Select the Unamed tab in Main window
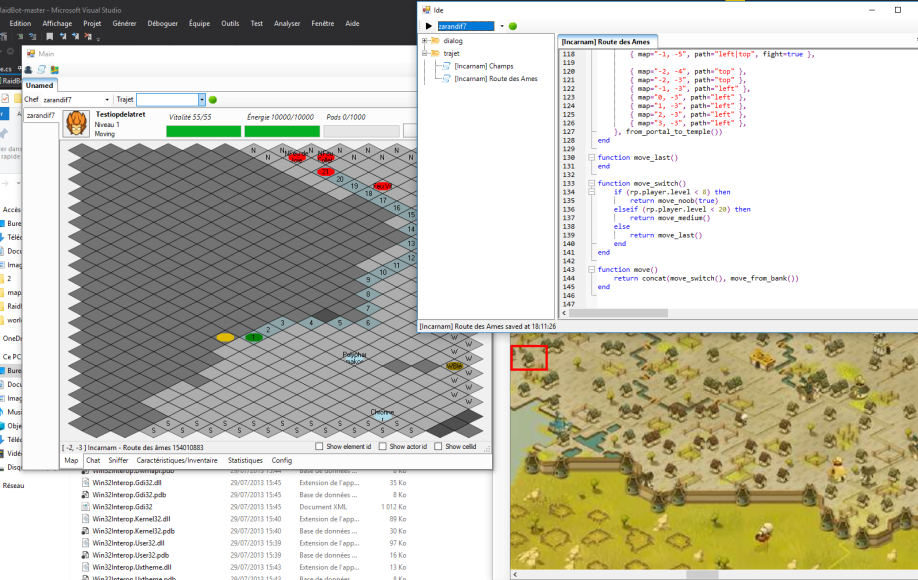Screen dimensions: 918x580 [x=39, y=85]
